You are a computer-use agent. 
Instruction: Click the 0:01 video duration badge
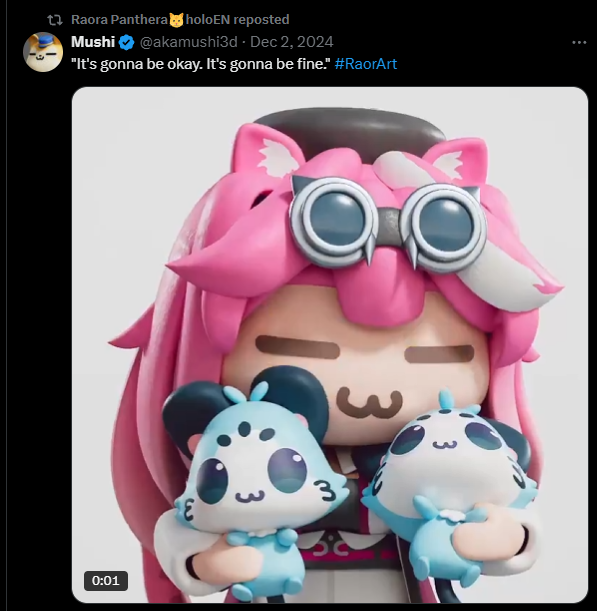coord(106,581)
